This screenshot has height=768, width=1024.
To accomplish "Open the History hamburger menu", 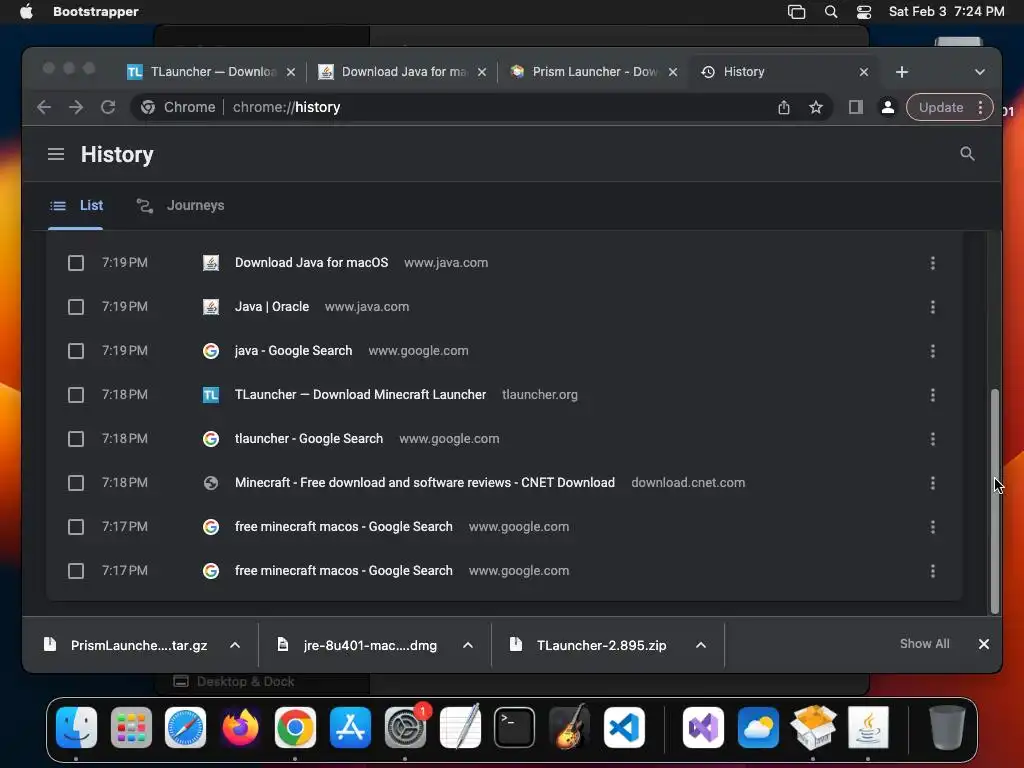I will coord(56,154).
